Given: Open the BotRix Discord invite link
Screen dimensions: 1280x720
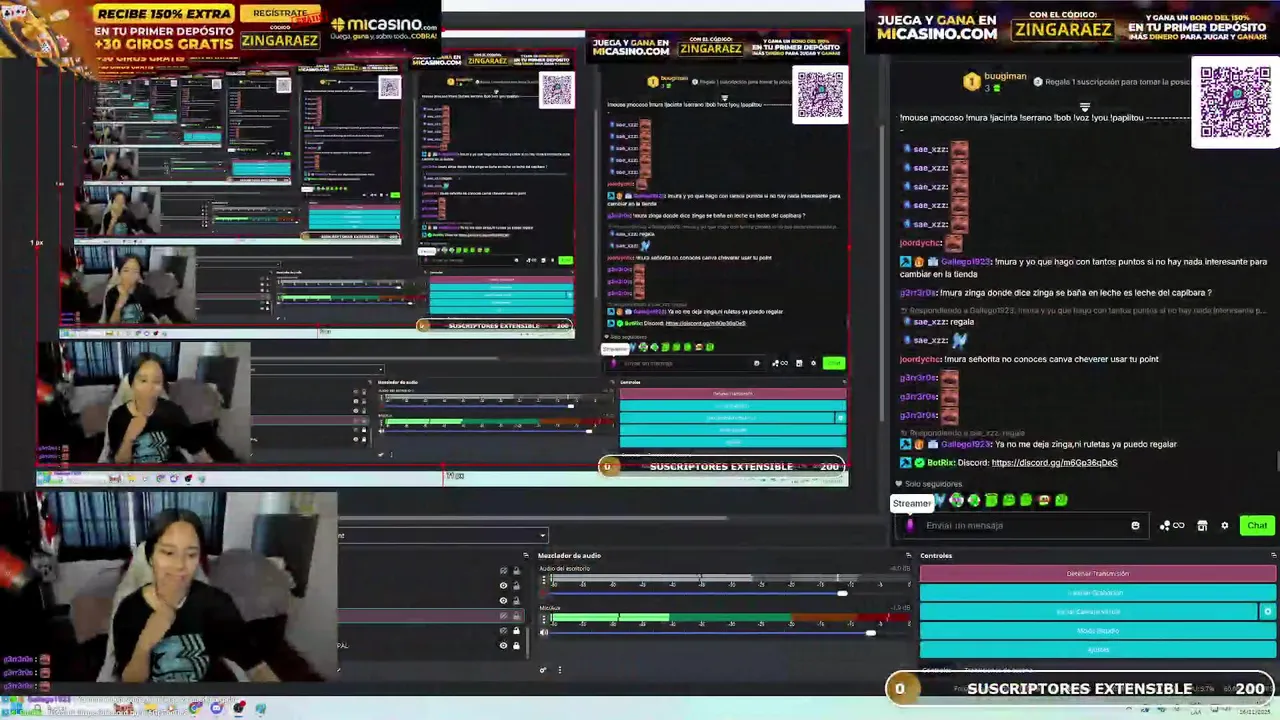Looking at the screenshot, I should [x=1054, y=463].
